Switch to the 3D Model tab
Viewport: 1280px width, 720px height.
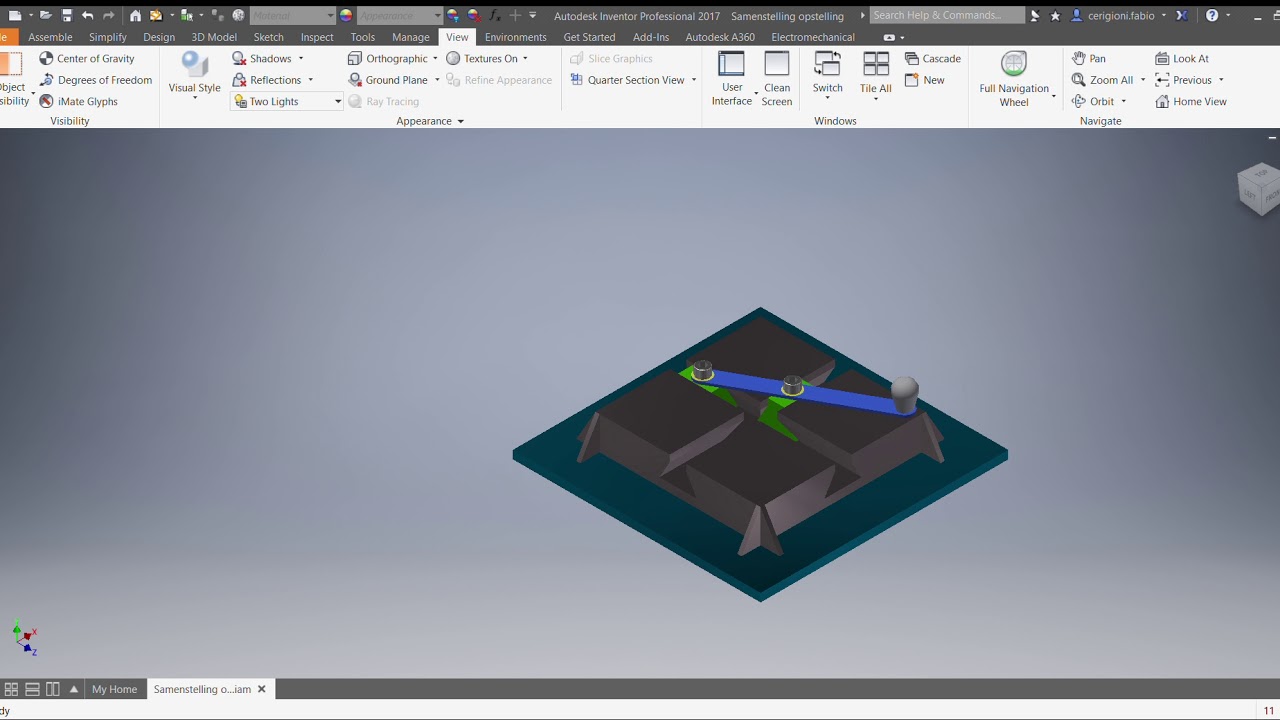point(214,37)
